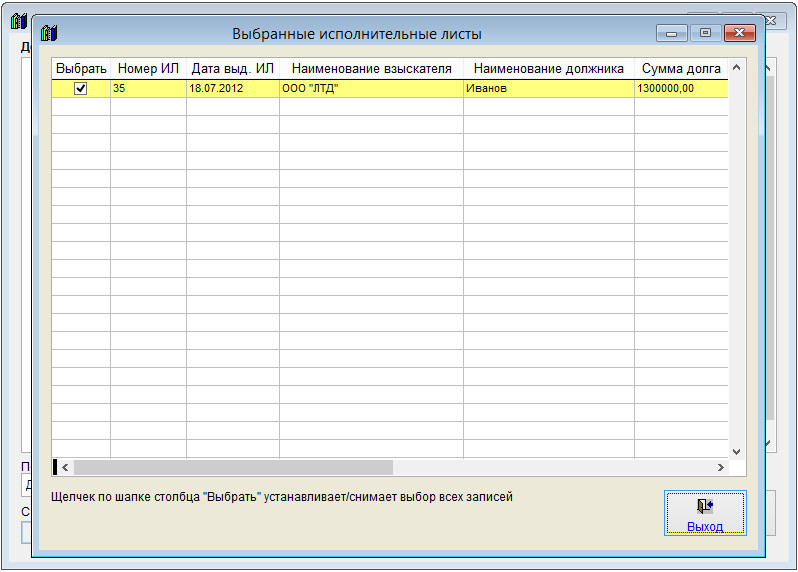Click the horizontal scrollbar thumb
Viewport: 798px width, 572px height.
(234, 467)
